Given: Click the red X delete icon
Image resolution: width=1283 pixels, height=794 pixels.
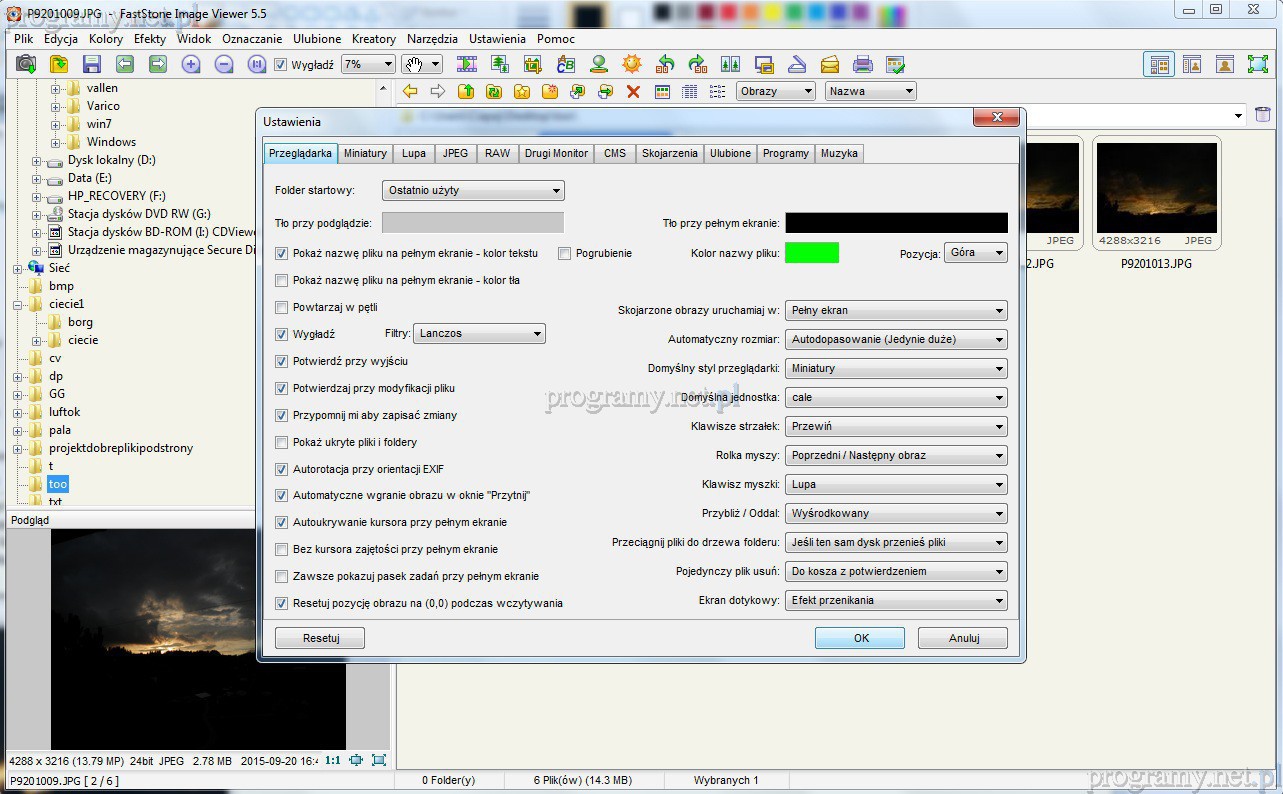Looking at the screenshot, I should (633, 91).
